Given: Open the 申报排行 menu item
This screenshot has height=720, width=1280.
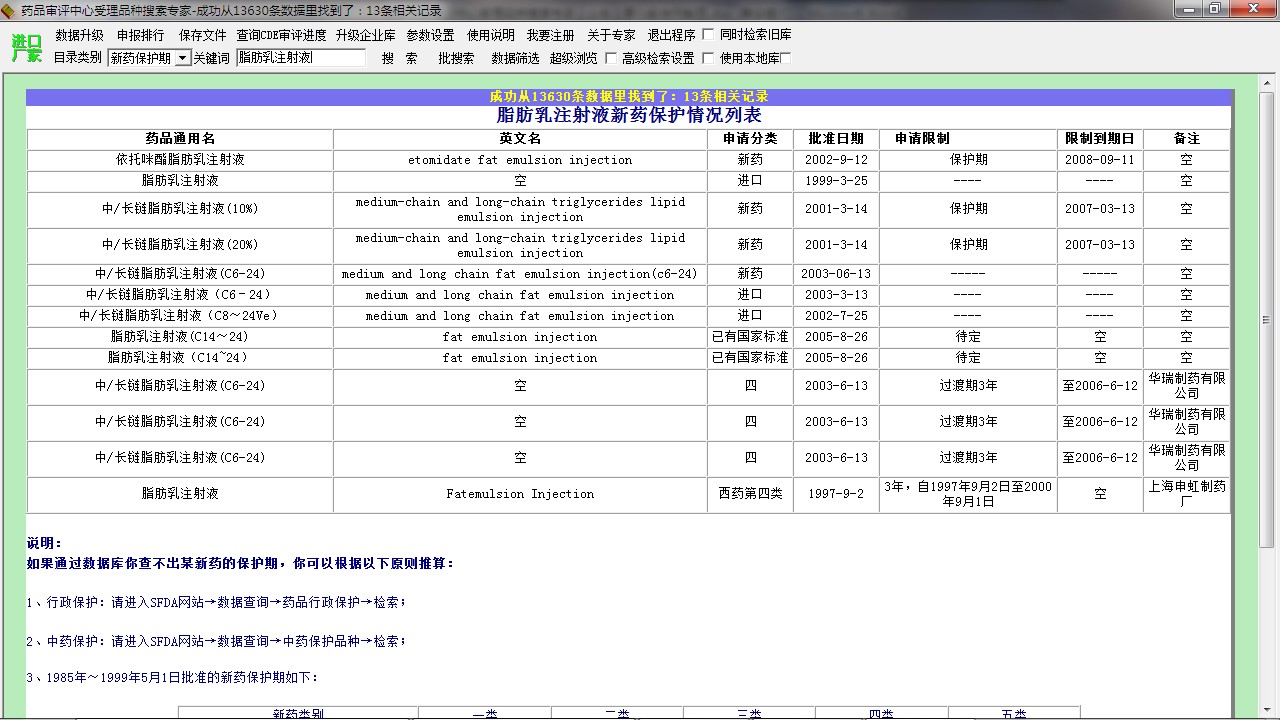Looking at the screenshot, I should click(141, 35).
